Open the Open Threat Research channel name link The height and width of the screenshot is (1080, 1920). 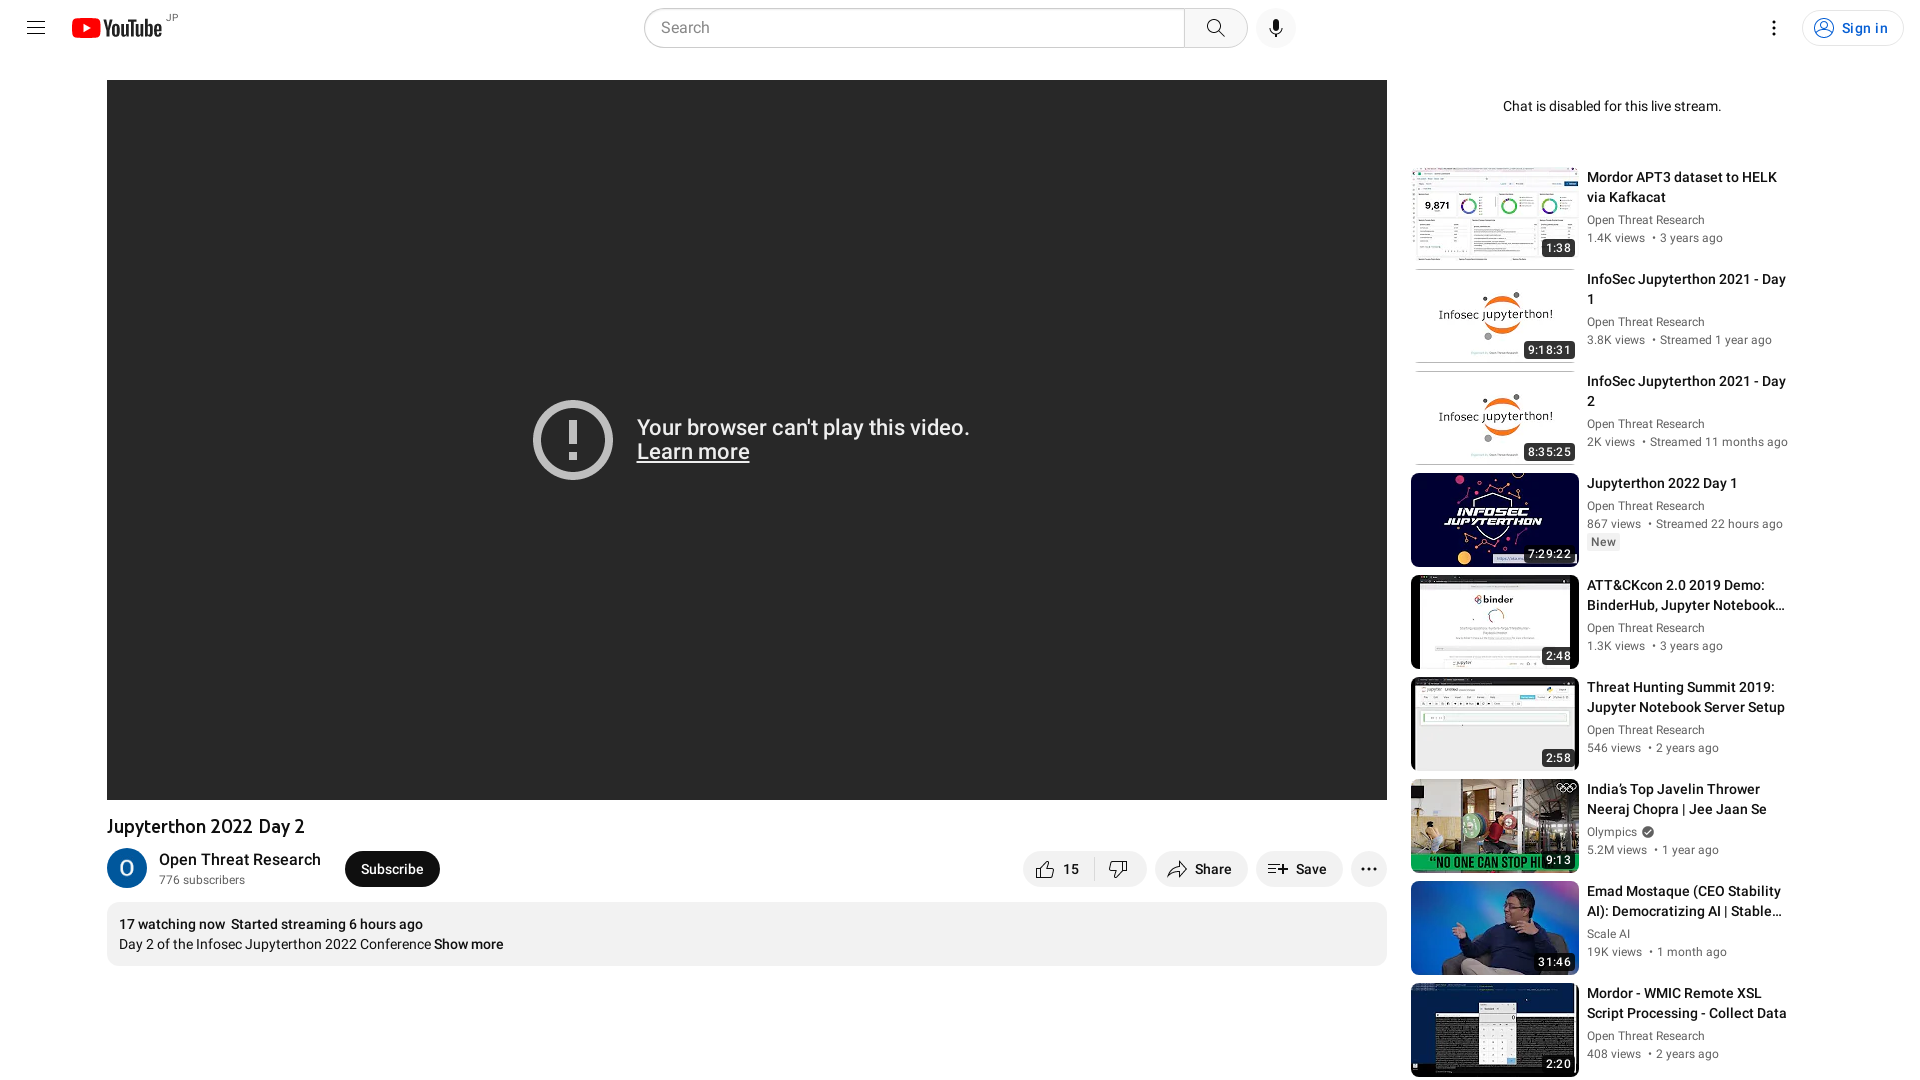pyautogui.click(x=239, y=859)
